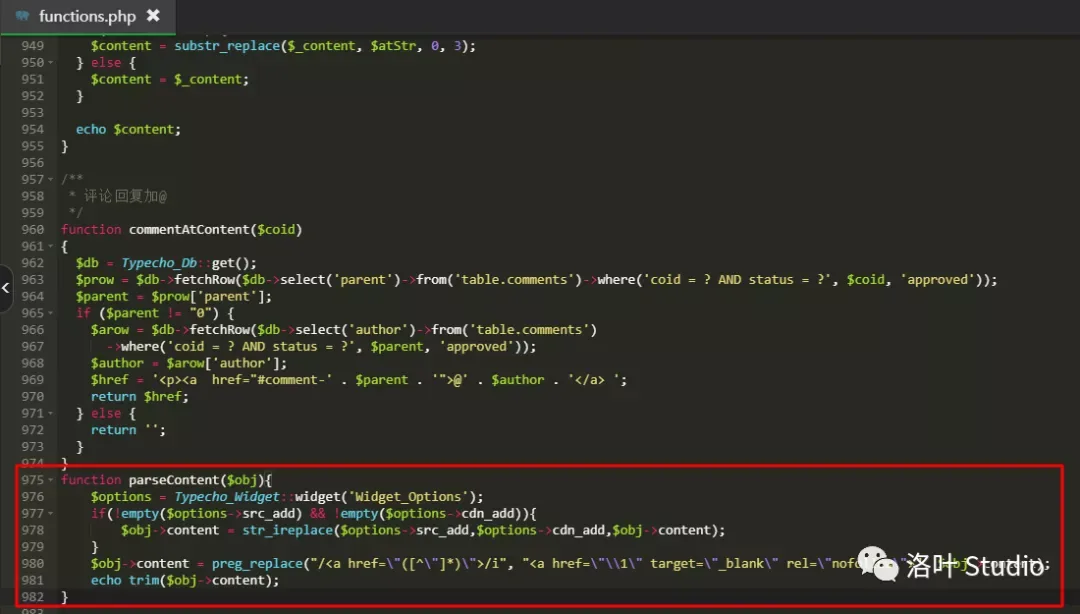Click 'preg_replace' on line 980
Viewport: 1080px width, 614px height.
pyautogui.click(x=258, y=564)
